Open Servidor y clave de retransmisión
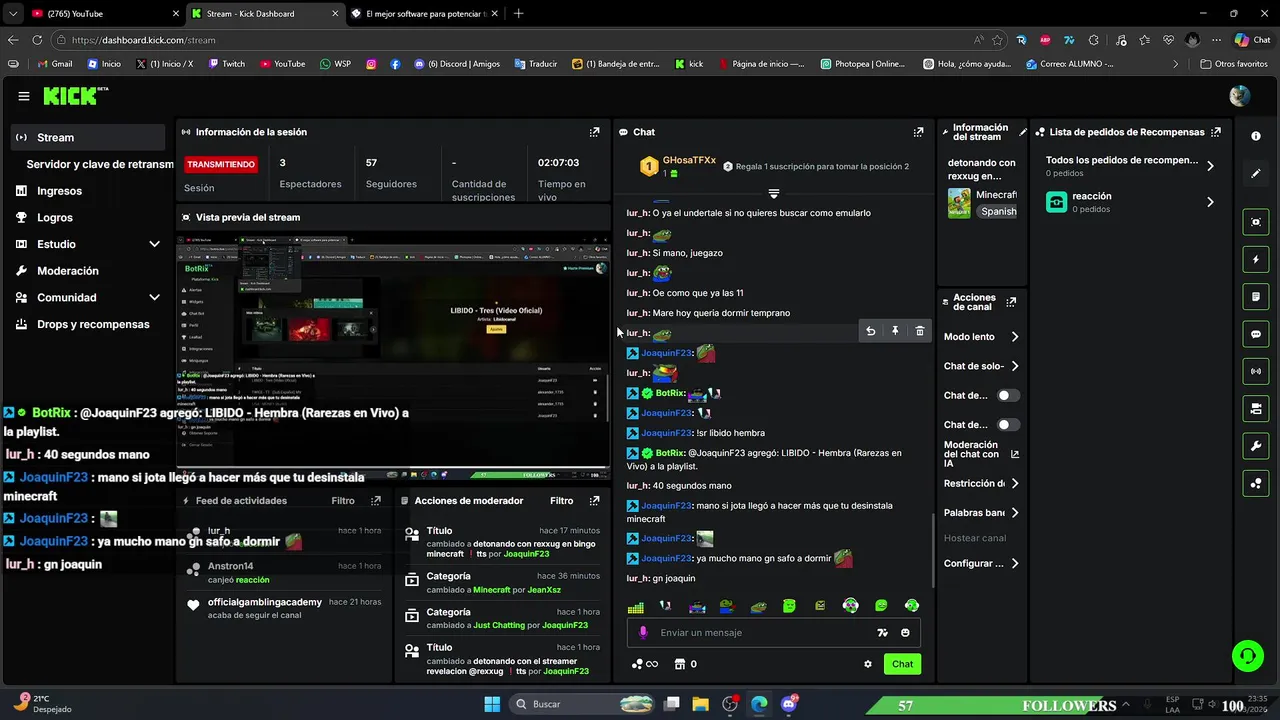1280x720 pixels. tap(99, 164)
